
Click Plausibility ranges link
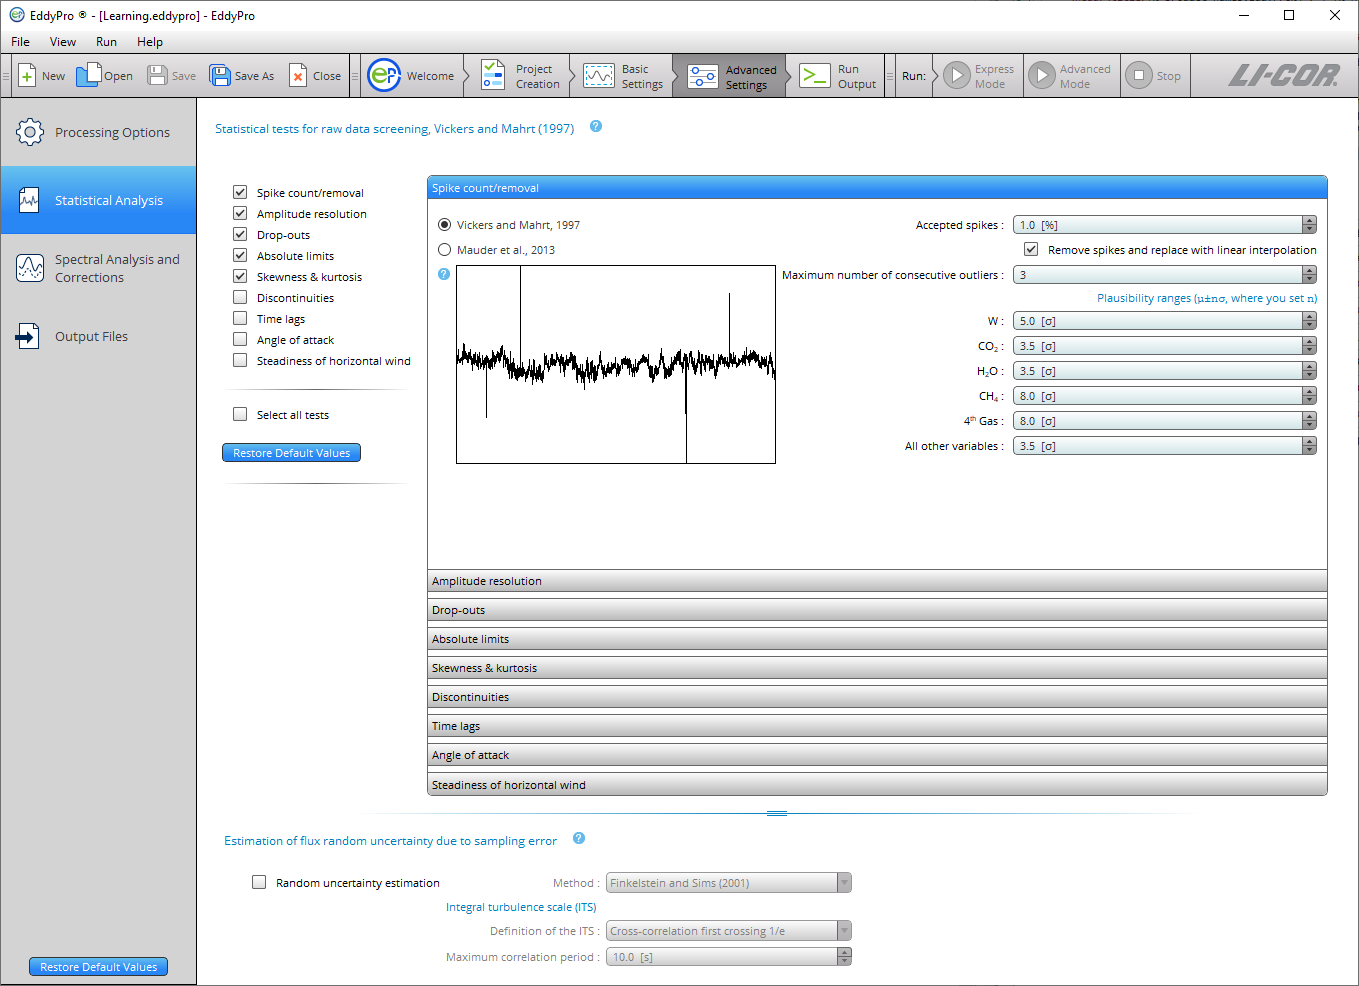[x=1207, y=298]
